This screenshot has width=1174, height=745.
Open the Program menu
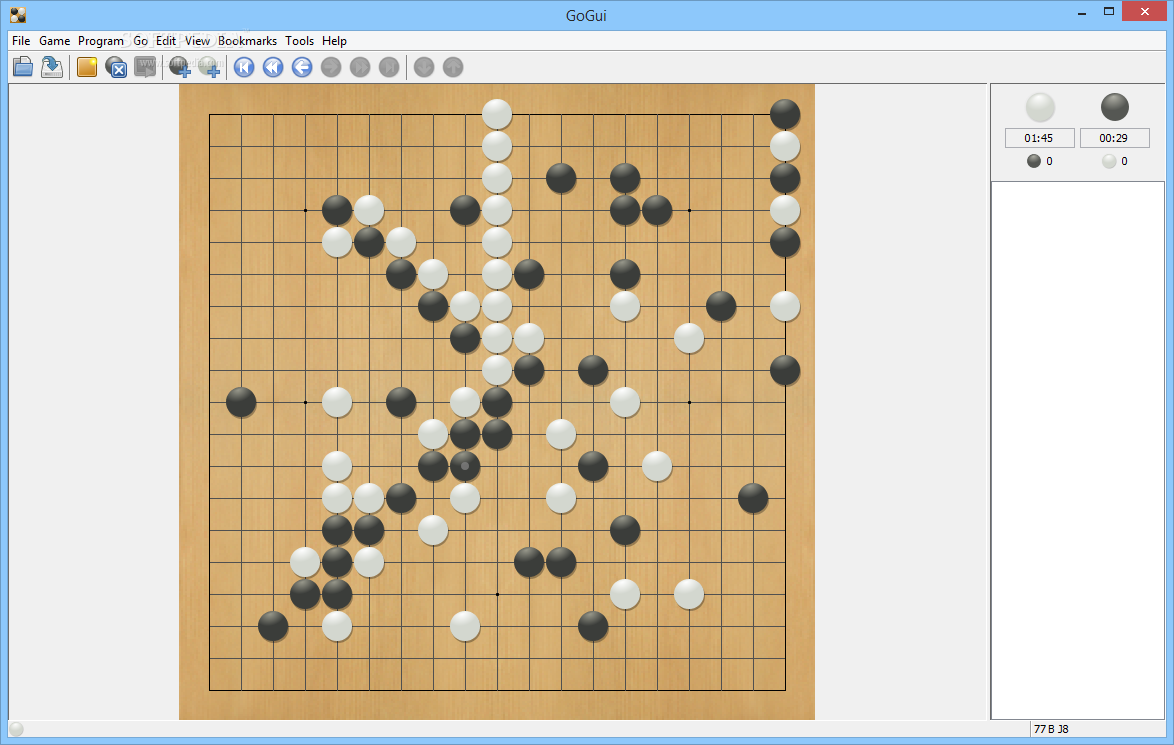[x=100, y=40]
